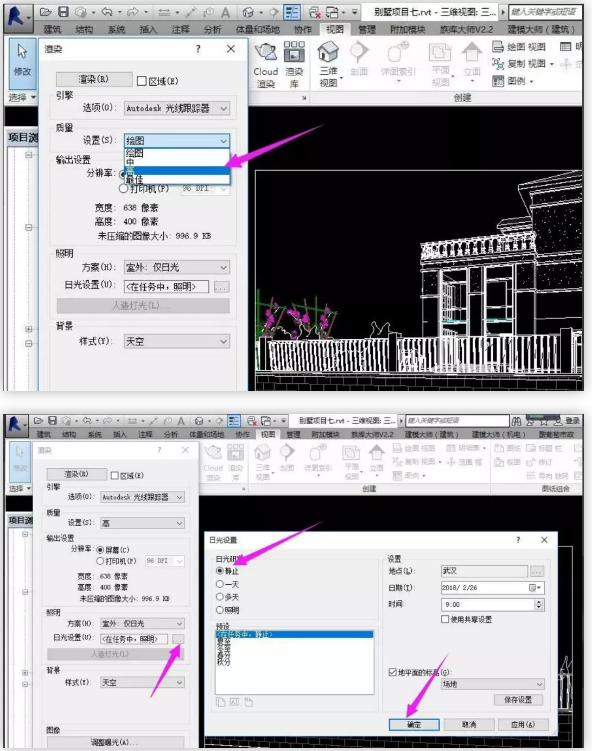Viewport: 592px width, 751px height.
Task: Click the 地点 武汉 field in 日光设置
Action: click(484, 571)
